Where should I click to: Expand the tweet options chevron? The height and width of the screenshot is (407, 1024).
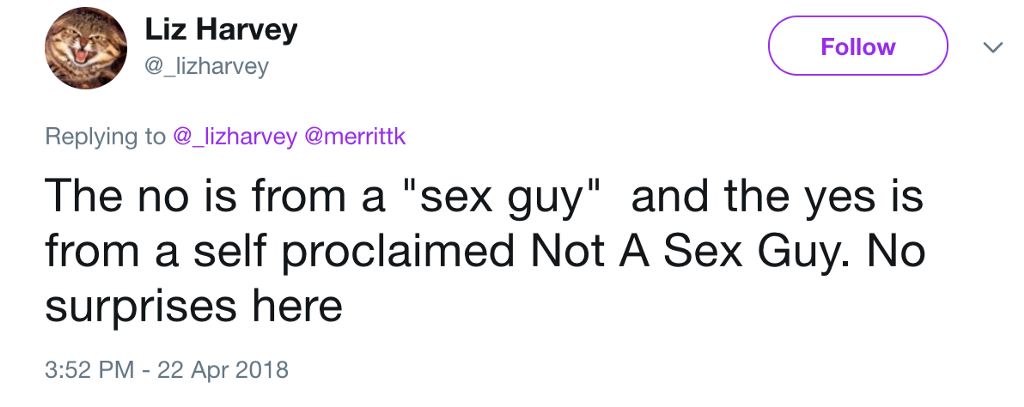pyautogui.click(x=993, y=47)
